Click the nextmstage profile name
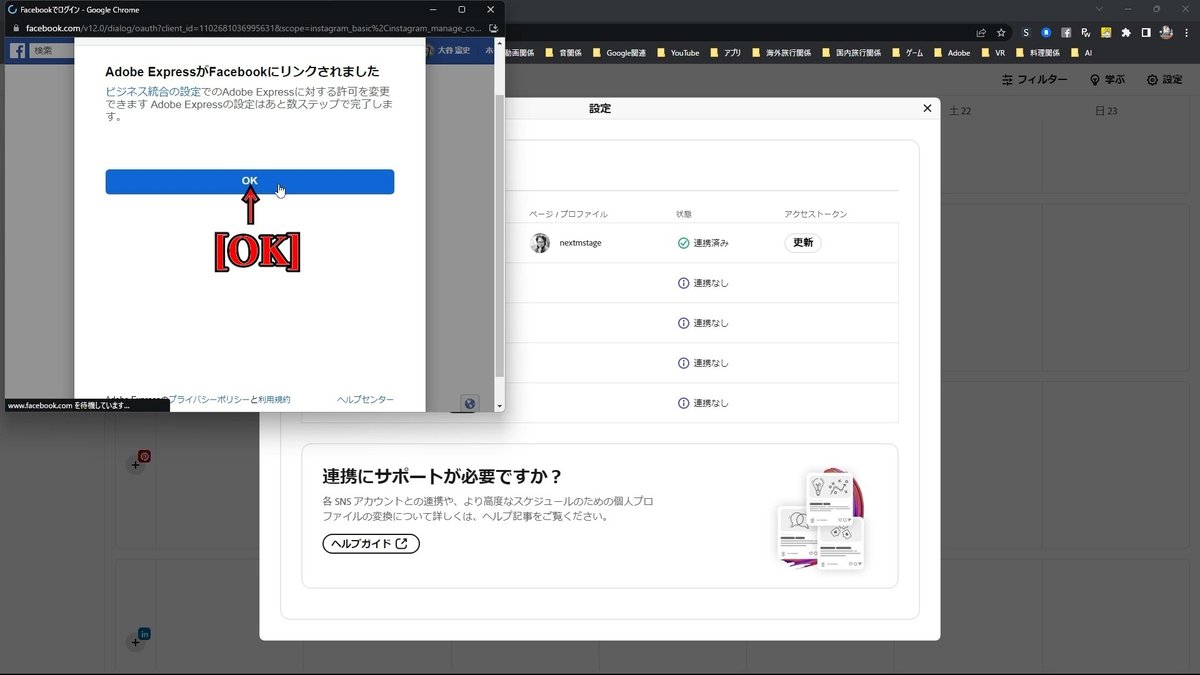This screenshot has width=1200, height=675. (x=580, y=243)
